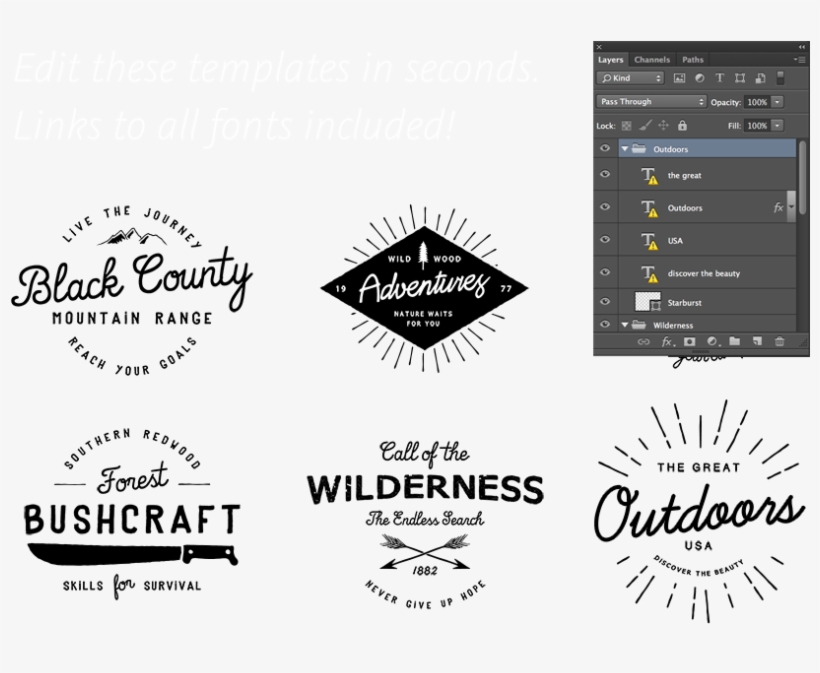Click Wilderness group folder icon

639,325
